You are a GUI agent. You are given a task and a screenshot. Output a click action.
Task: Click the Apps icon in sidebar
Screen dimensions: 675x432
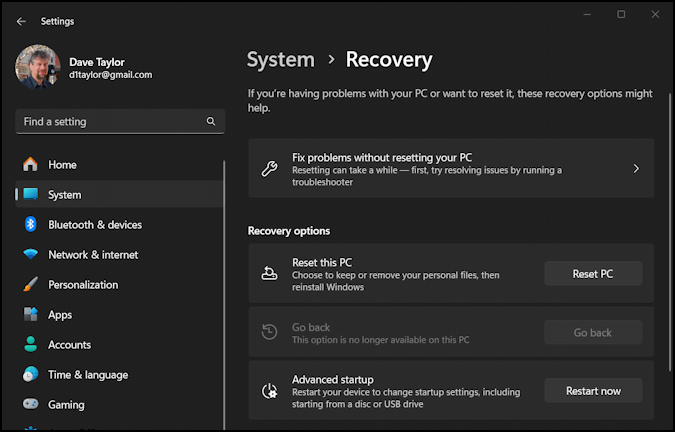coord(30,315)
